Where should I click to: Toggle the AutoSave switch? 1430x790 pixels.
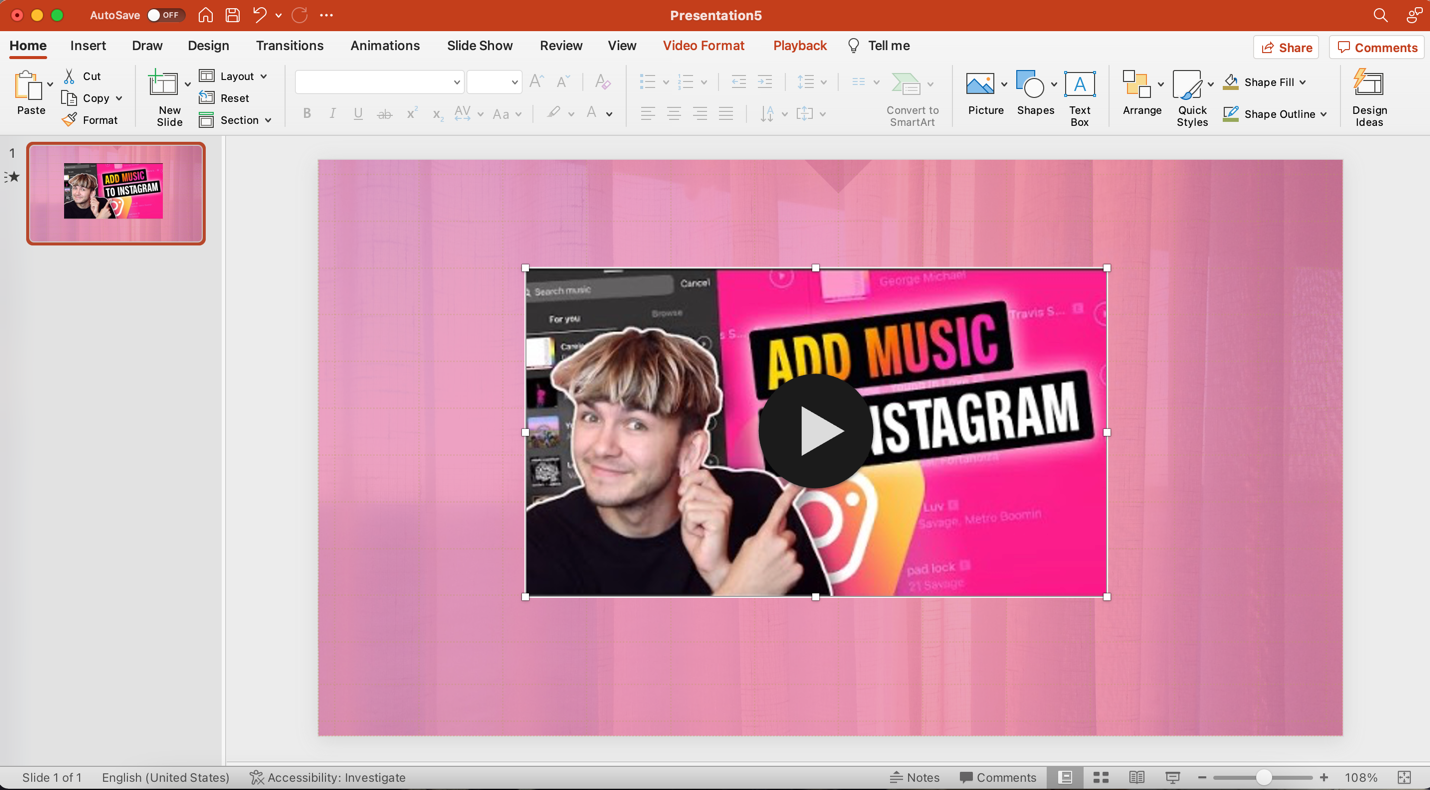pos(164,15)
